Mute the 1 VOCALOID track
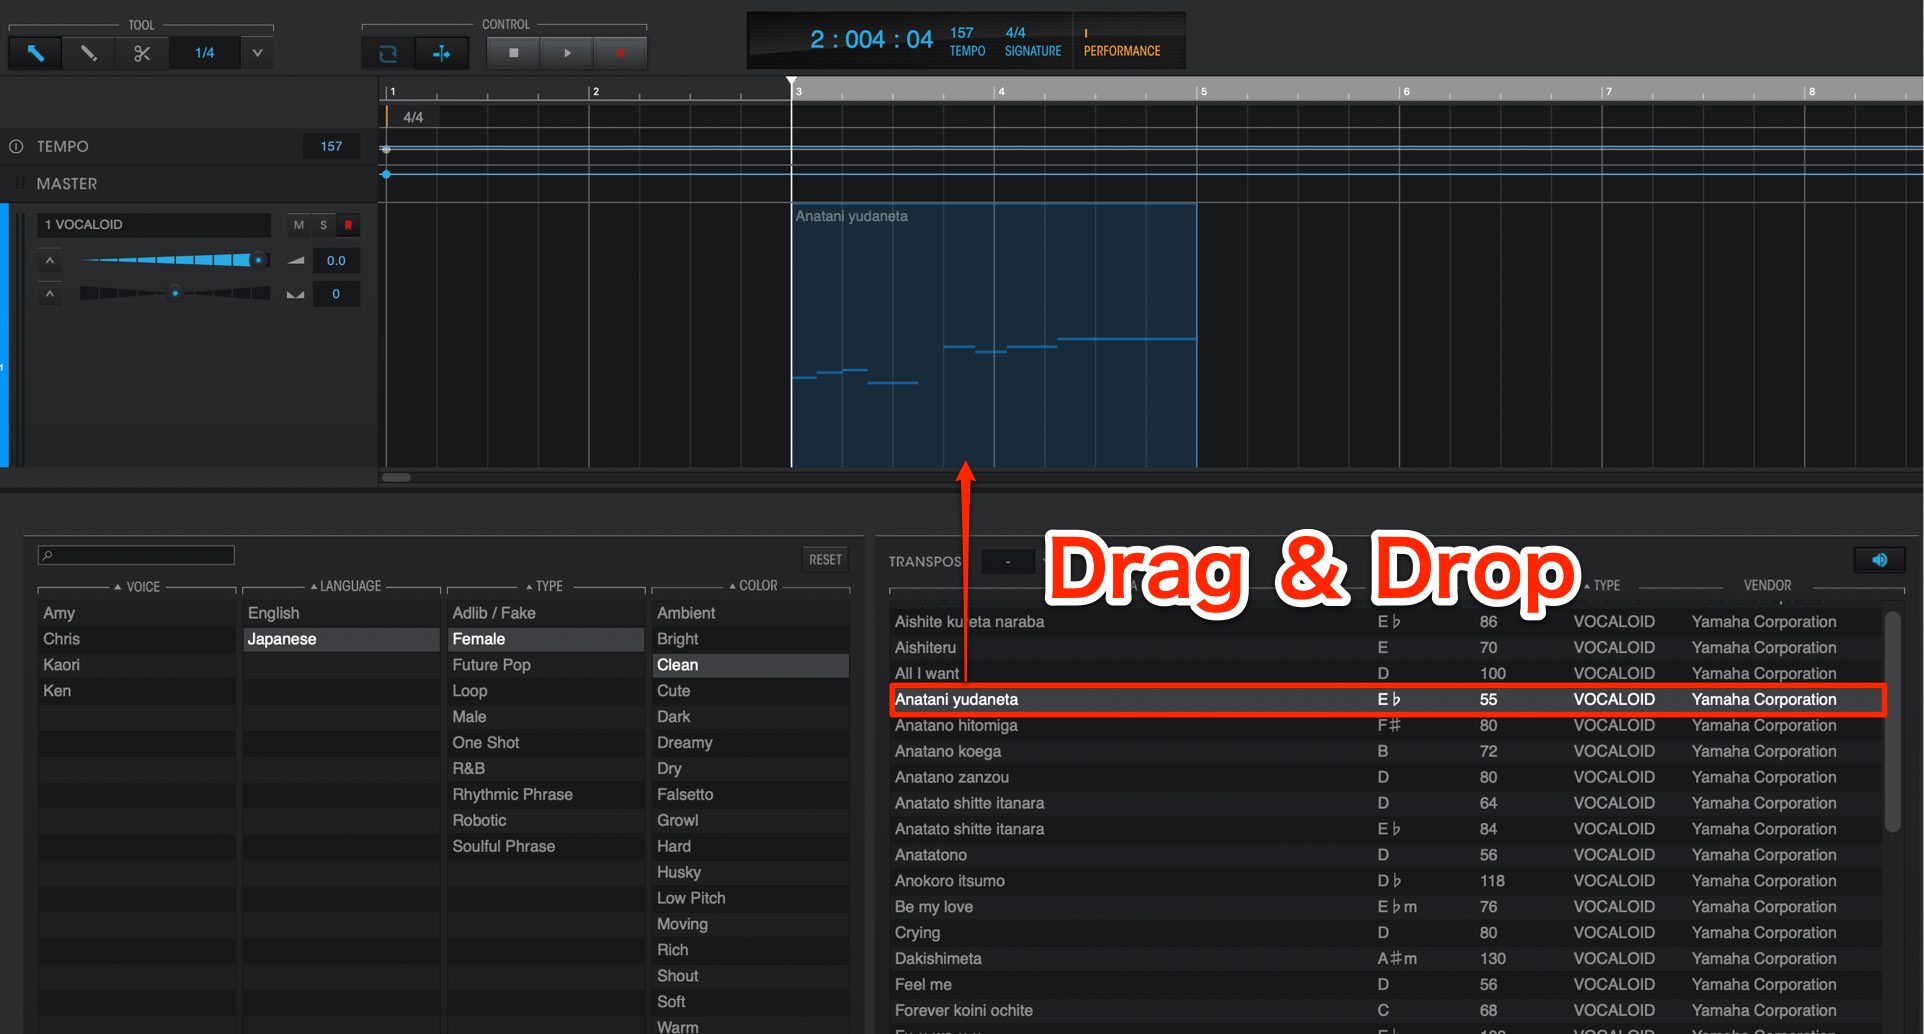Image resolution: width=1924 pixels, height=1034 pixels. point(298,225)
